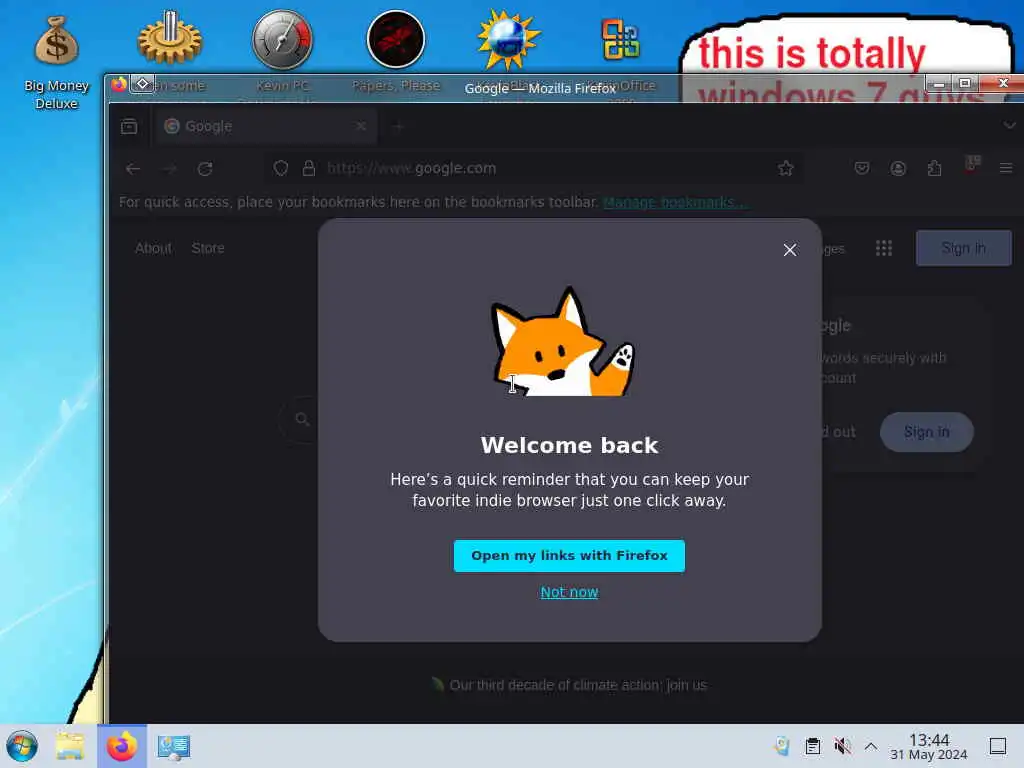Viewport: 1024px width, 768px height.
Task: Select the Google tab
Action: click(x=264, y=126)
